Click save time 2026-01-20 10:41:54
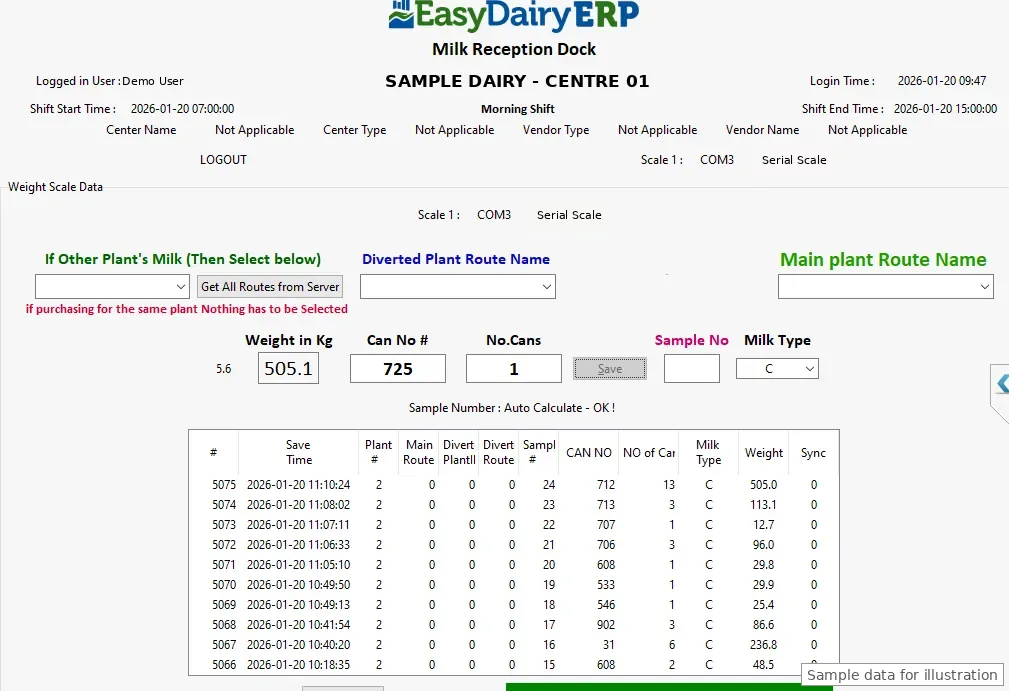The image size is (1009, 691). click(x=299, y=624)
